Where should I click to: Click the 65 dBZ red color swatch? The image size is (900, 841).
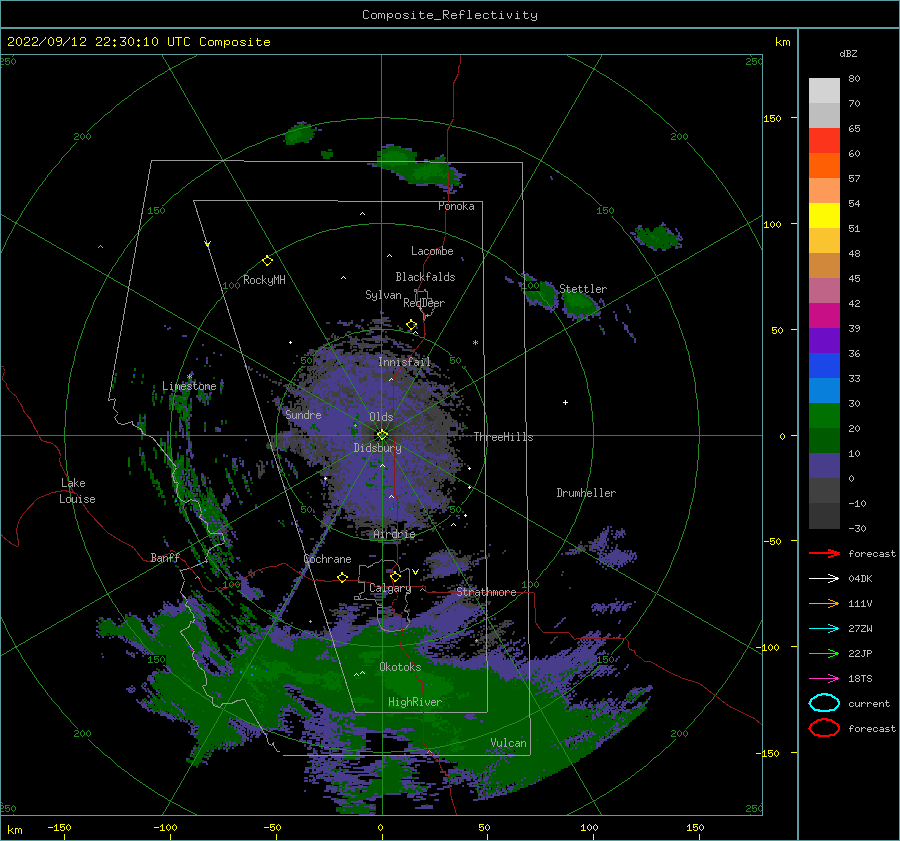click(x=824, y=140)
